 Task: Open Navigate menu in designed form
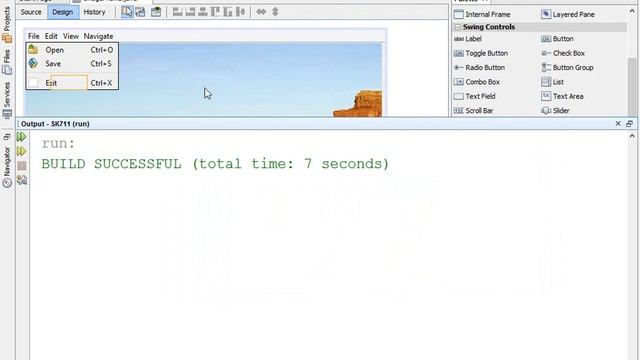[x=98, y=36]
